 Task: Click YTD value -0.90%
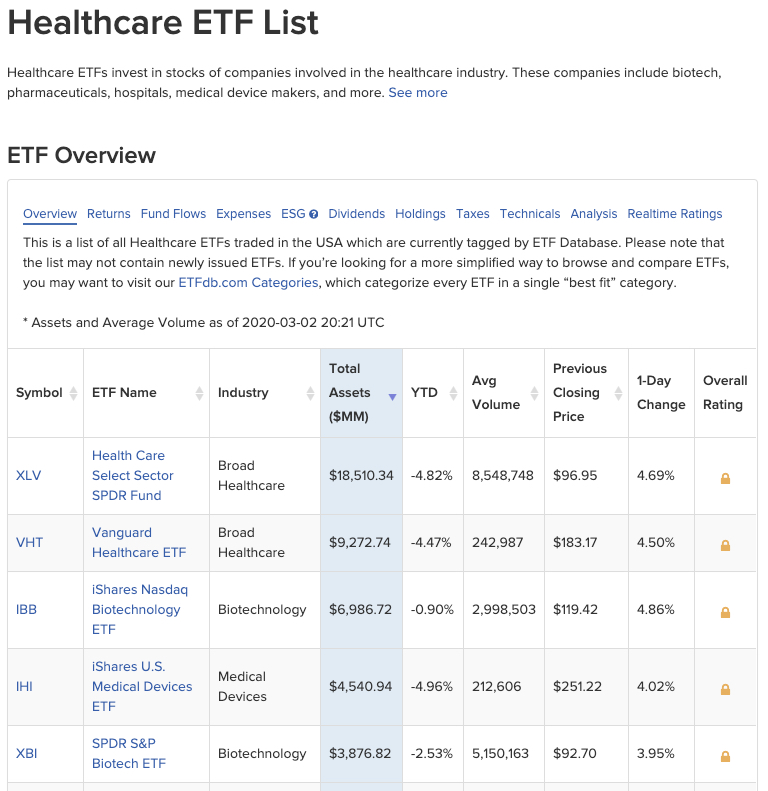click(432, 609)
